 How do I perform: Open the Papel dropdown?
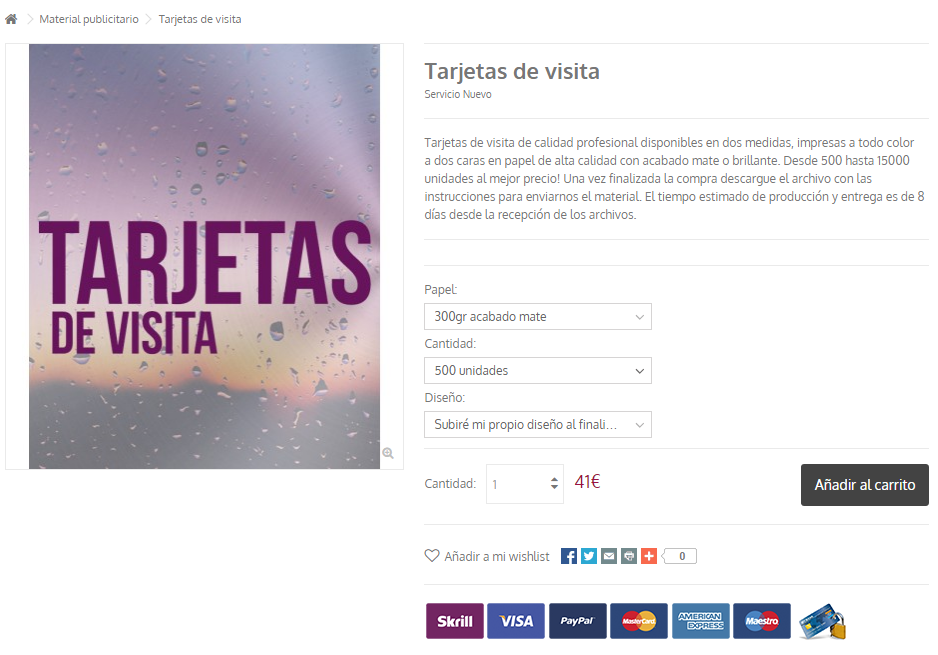pos(537,316)
